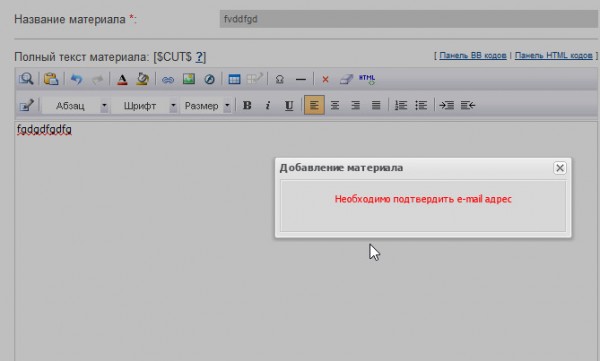Toggle underline formatting

point(289,105)
